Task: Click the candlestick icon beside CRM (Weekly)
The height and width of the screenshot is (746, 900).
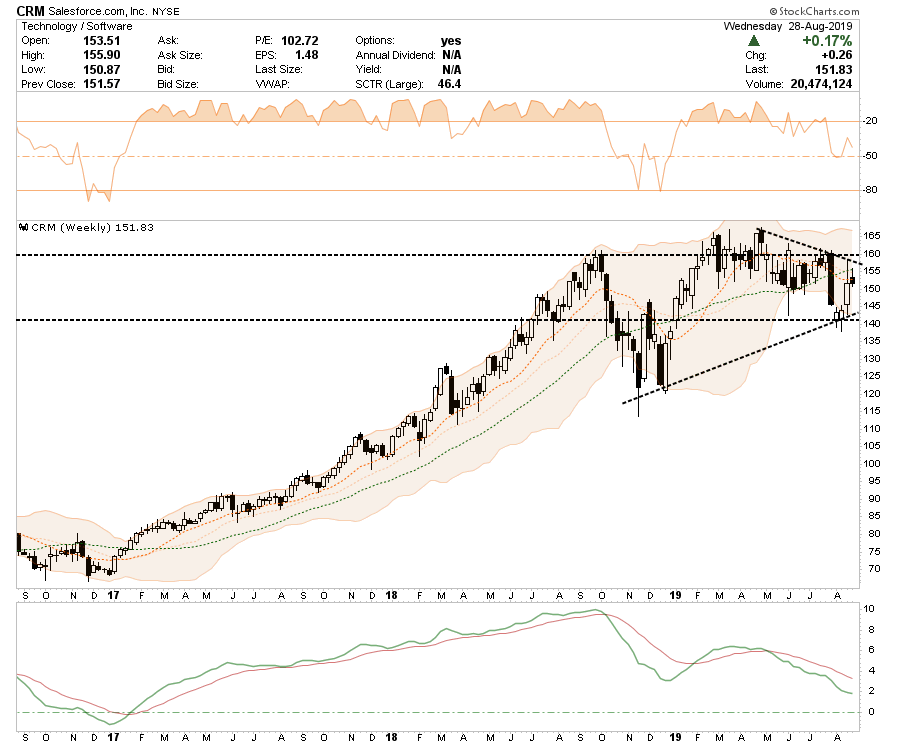Action: click(24, 227)
